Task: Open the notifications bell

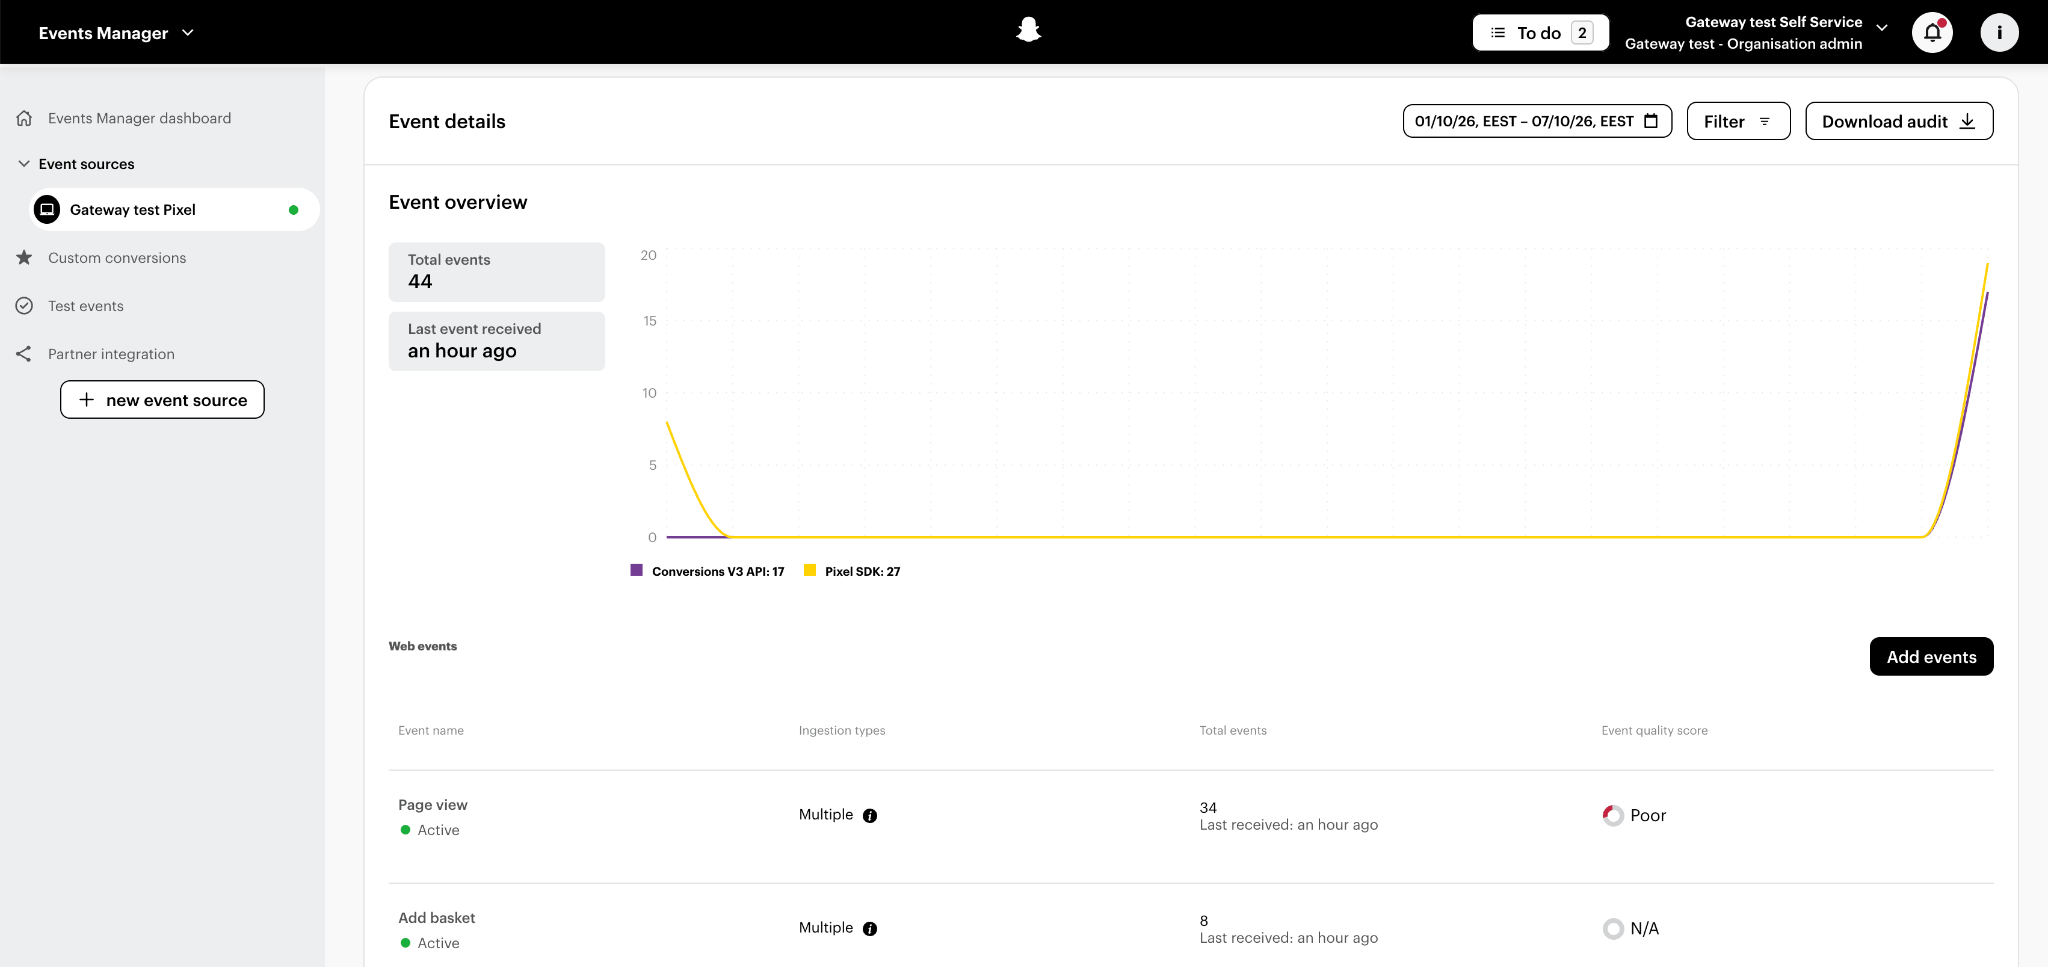Action: 1932,33
